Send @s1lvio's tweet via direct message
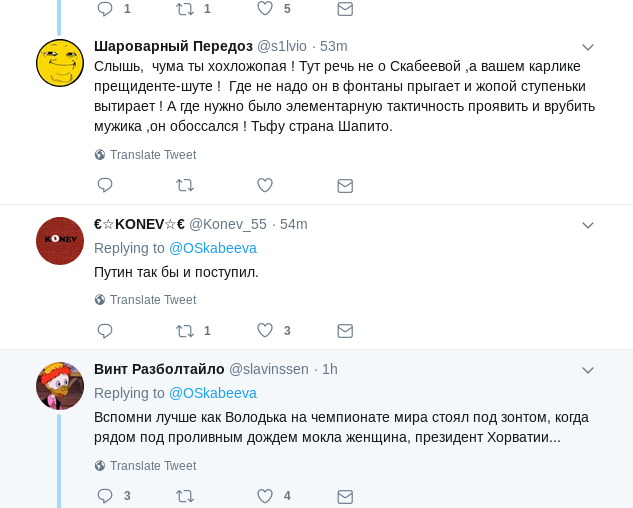This screenshot has width=633, height=508. click(x=345, y=185)
